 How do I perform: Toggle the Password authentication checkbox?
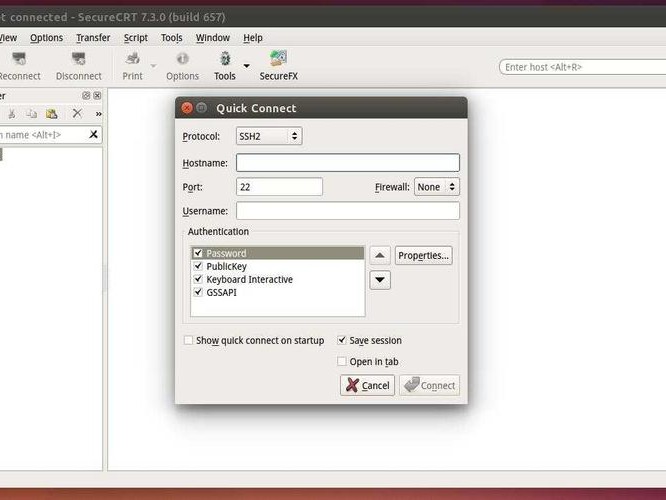(198, 253)
